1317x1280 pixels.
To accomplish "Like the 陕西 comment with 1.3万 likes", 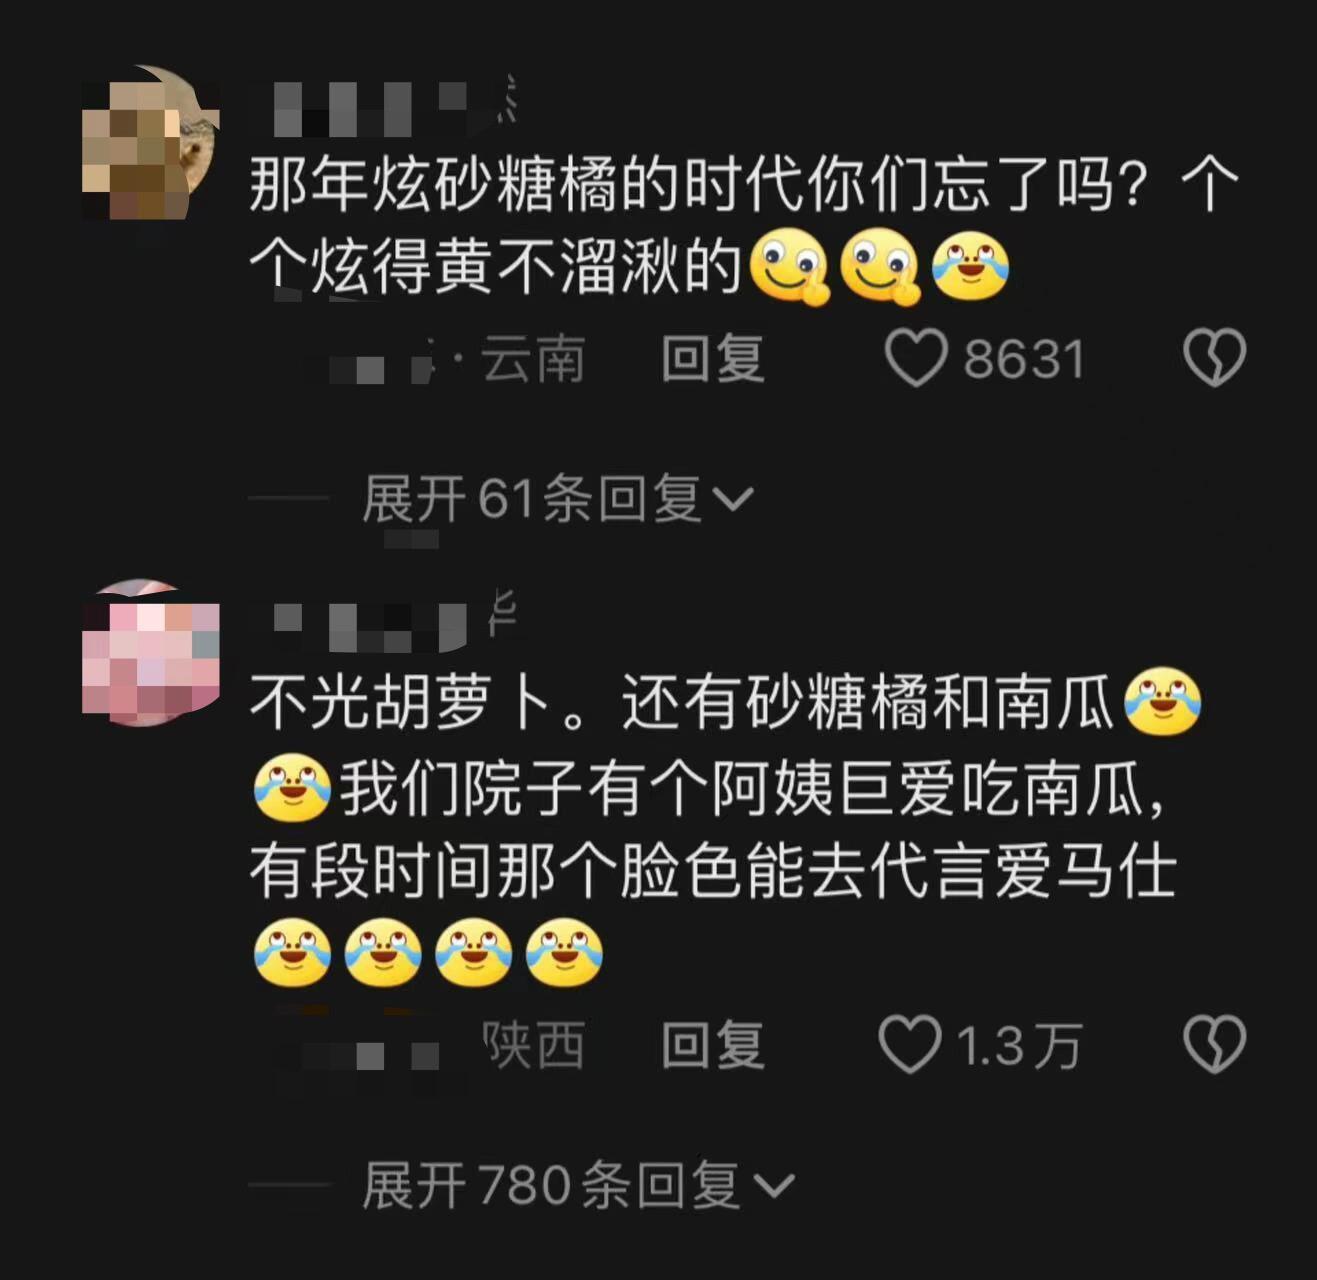I will pyautogui.click(x=910, y=1044).
